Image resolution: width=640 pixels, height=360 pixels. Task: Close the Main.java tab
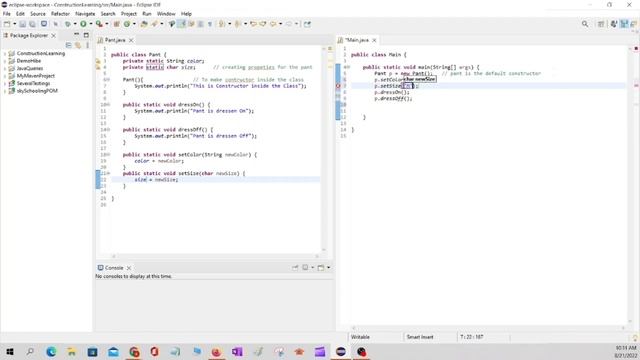click(374, 40)
